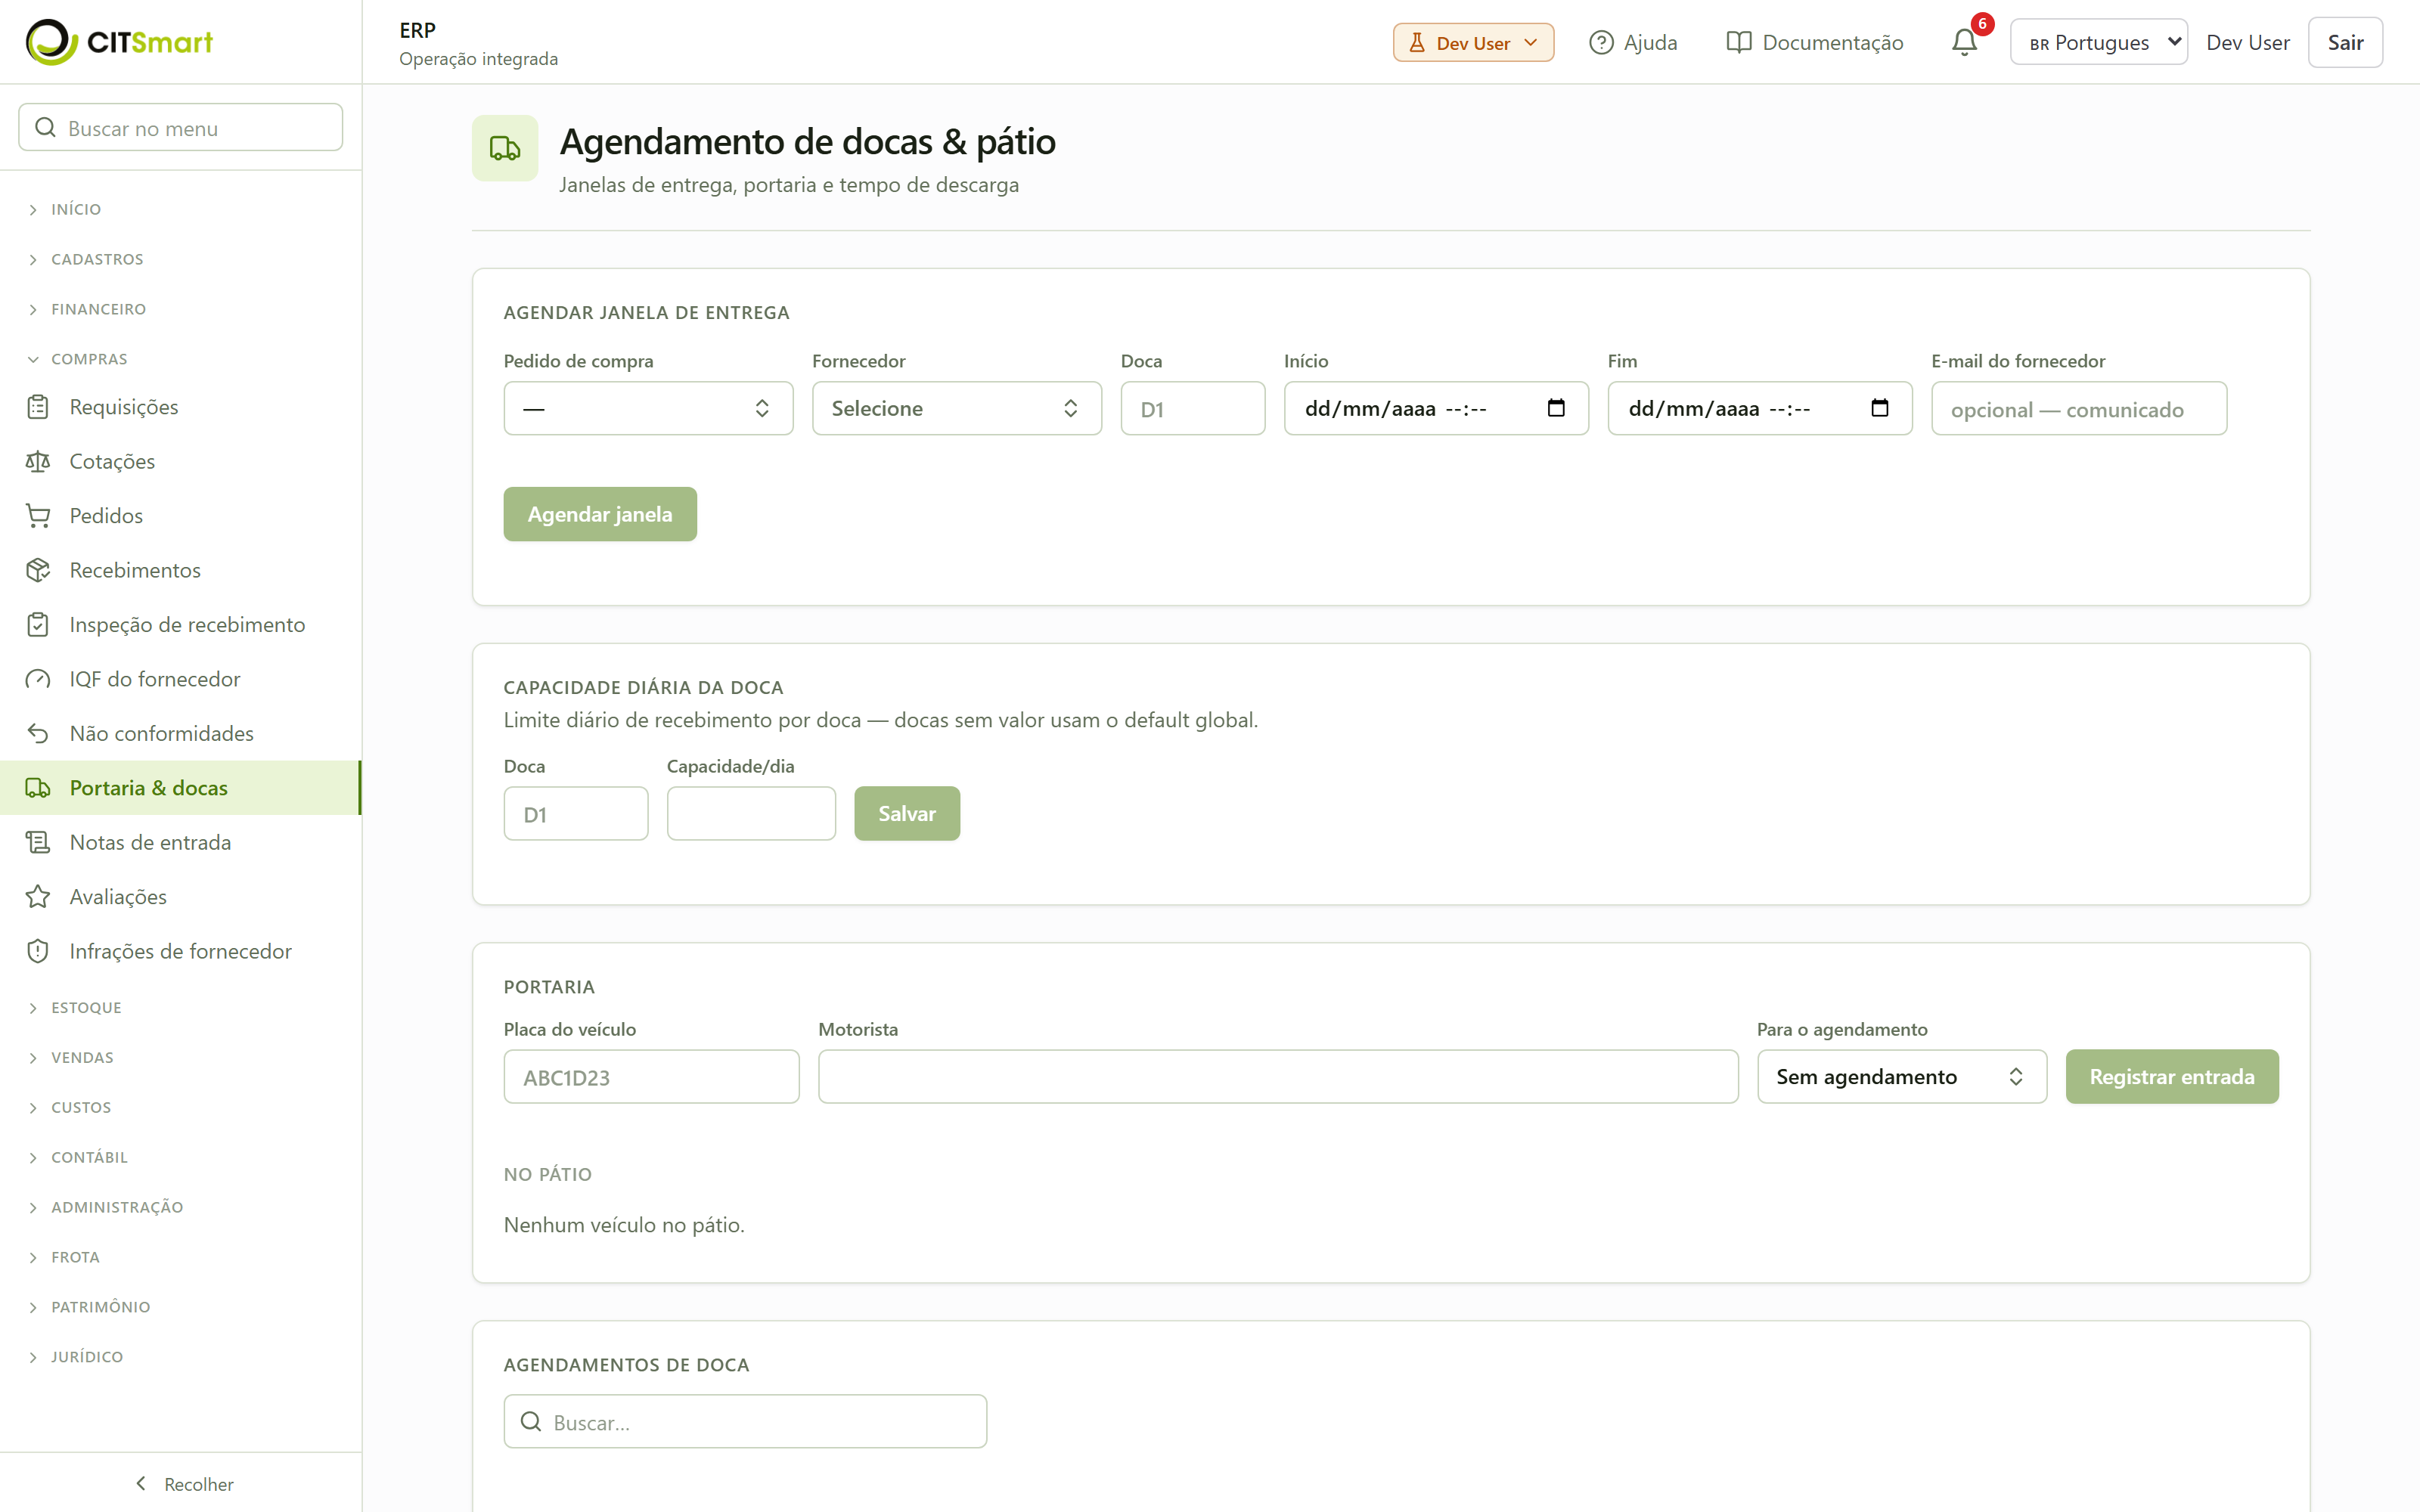Focus the Placa do veículo field
The width and height of the screenshot is (2420, 1512).
coord(651,1076)
